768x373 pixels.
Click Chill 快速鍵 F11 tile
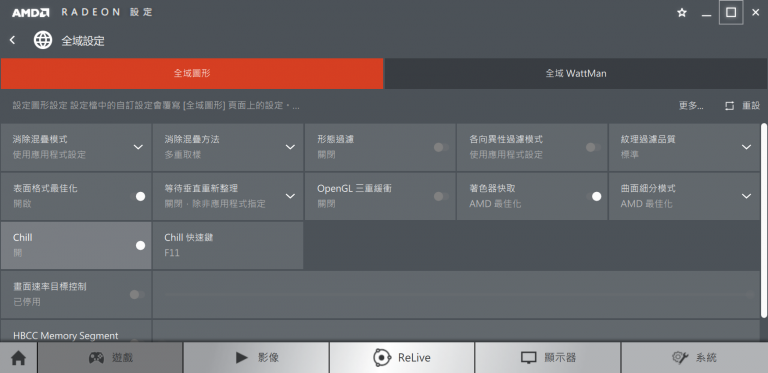coord(228,245)
